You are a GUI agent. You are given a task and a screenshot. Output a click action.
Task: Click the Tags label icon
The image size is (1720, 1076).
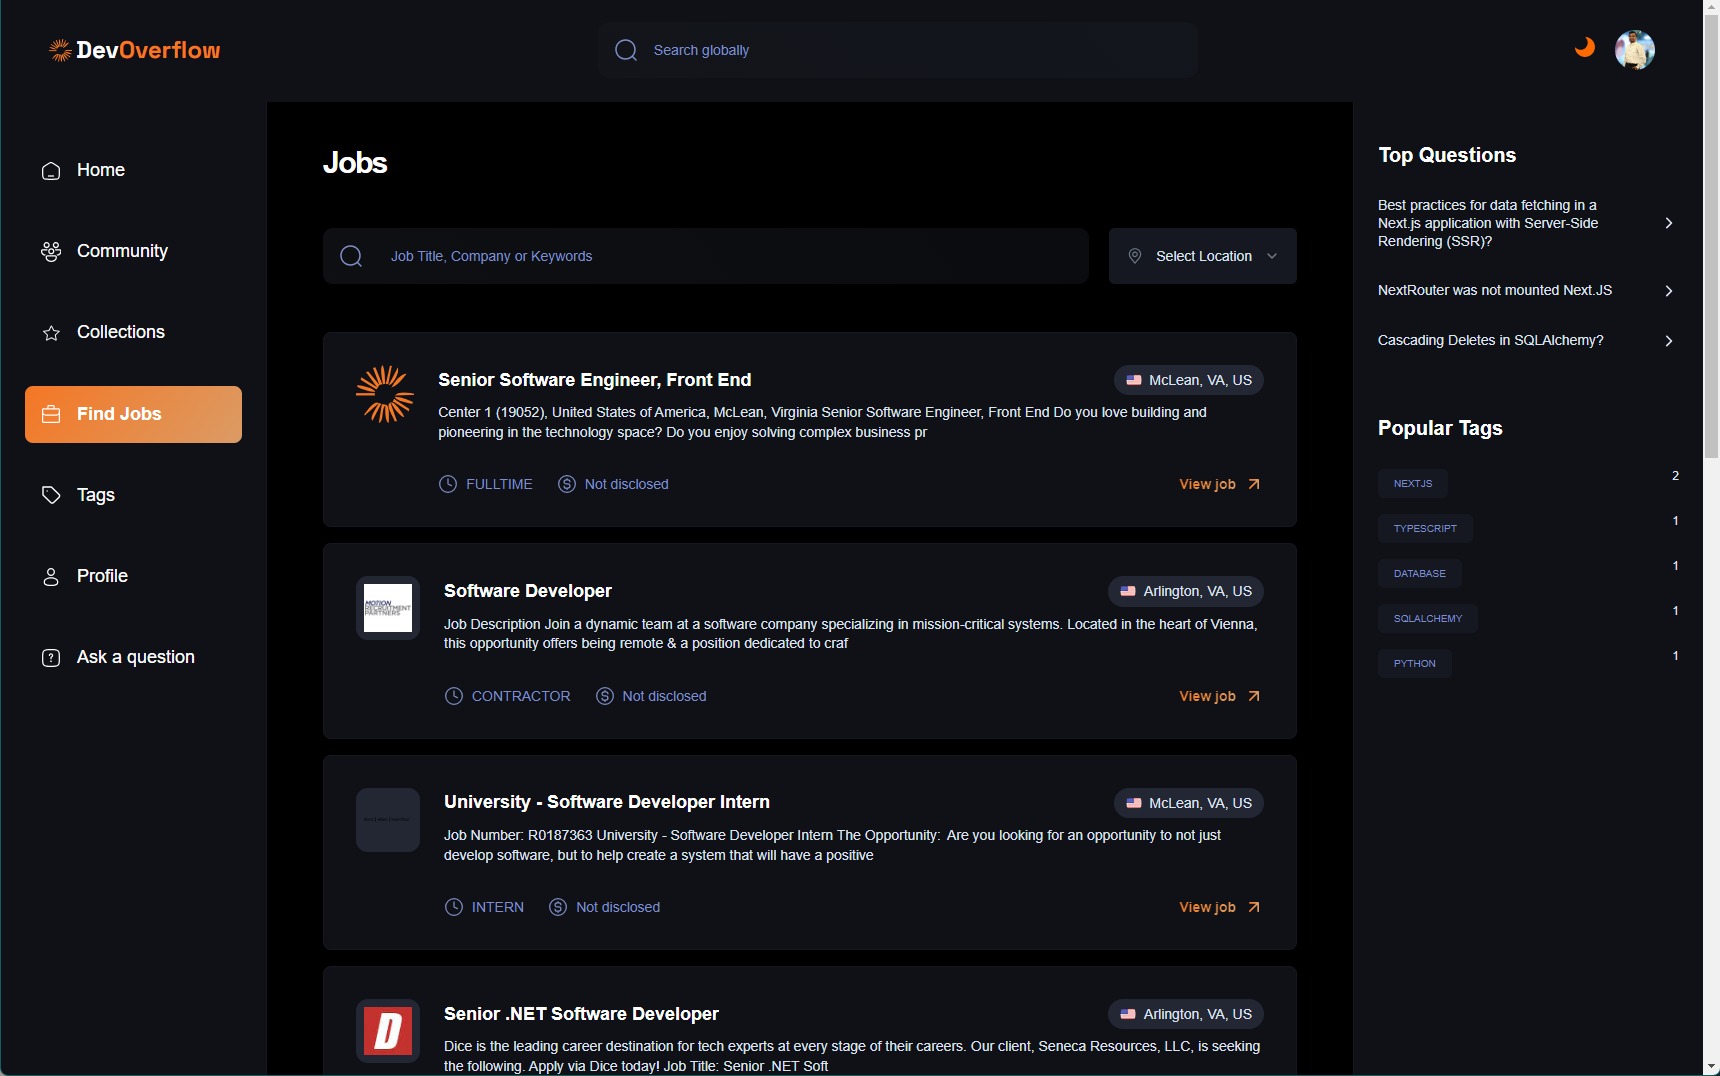(x=51, y=495)
